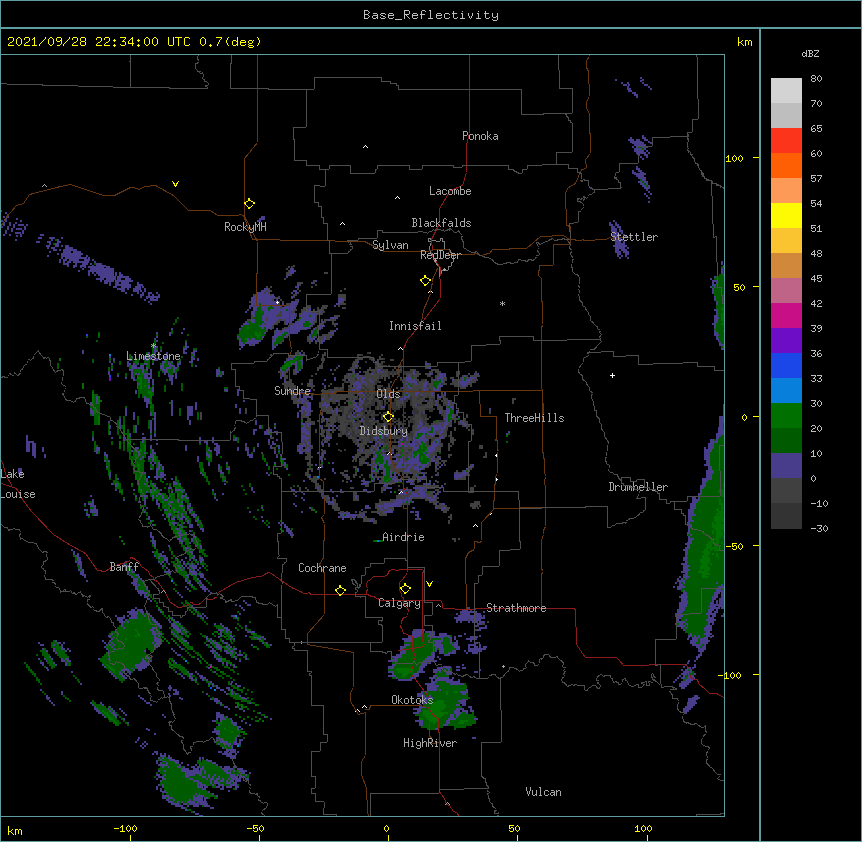Select the Didsbury label
The width and height of the screenshot is (862, 842).
coord(384,431)
